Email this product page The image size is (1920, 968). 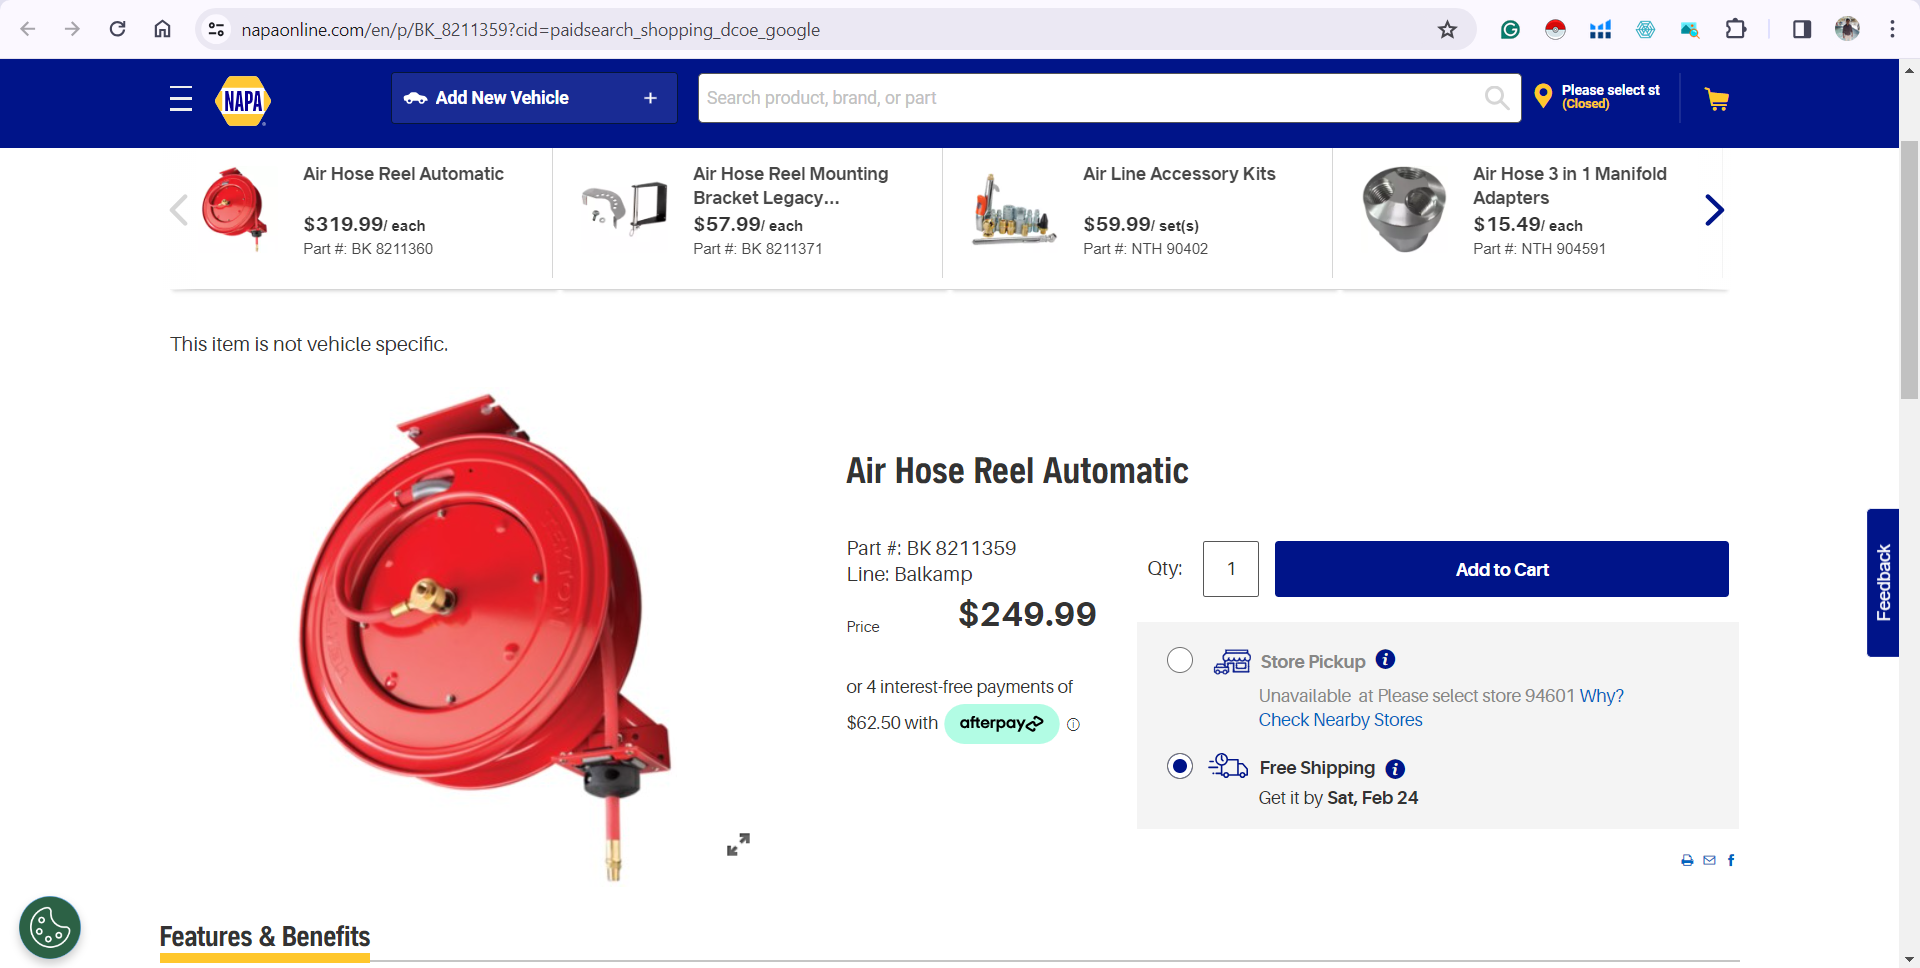pos(1709,860)
